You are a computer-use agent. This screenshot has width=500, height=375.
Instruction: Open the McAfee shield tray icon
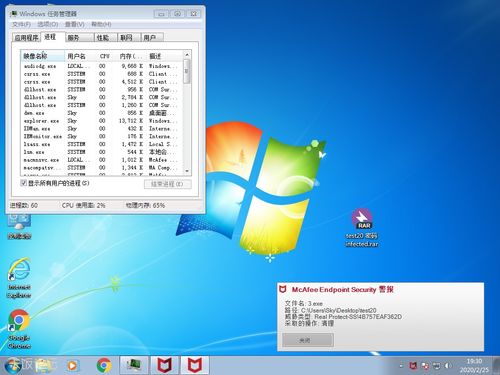pyautogui.click(x=413, y=366)
